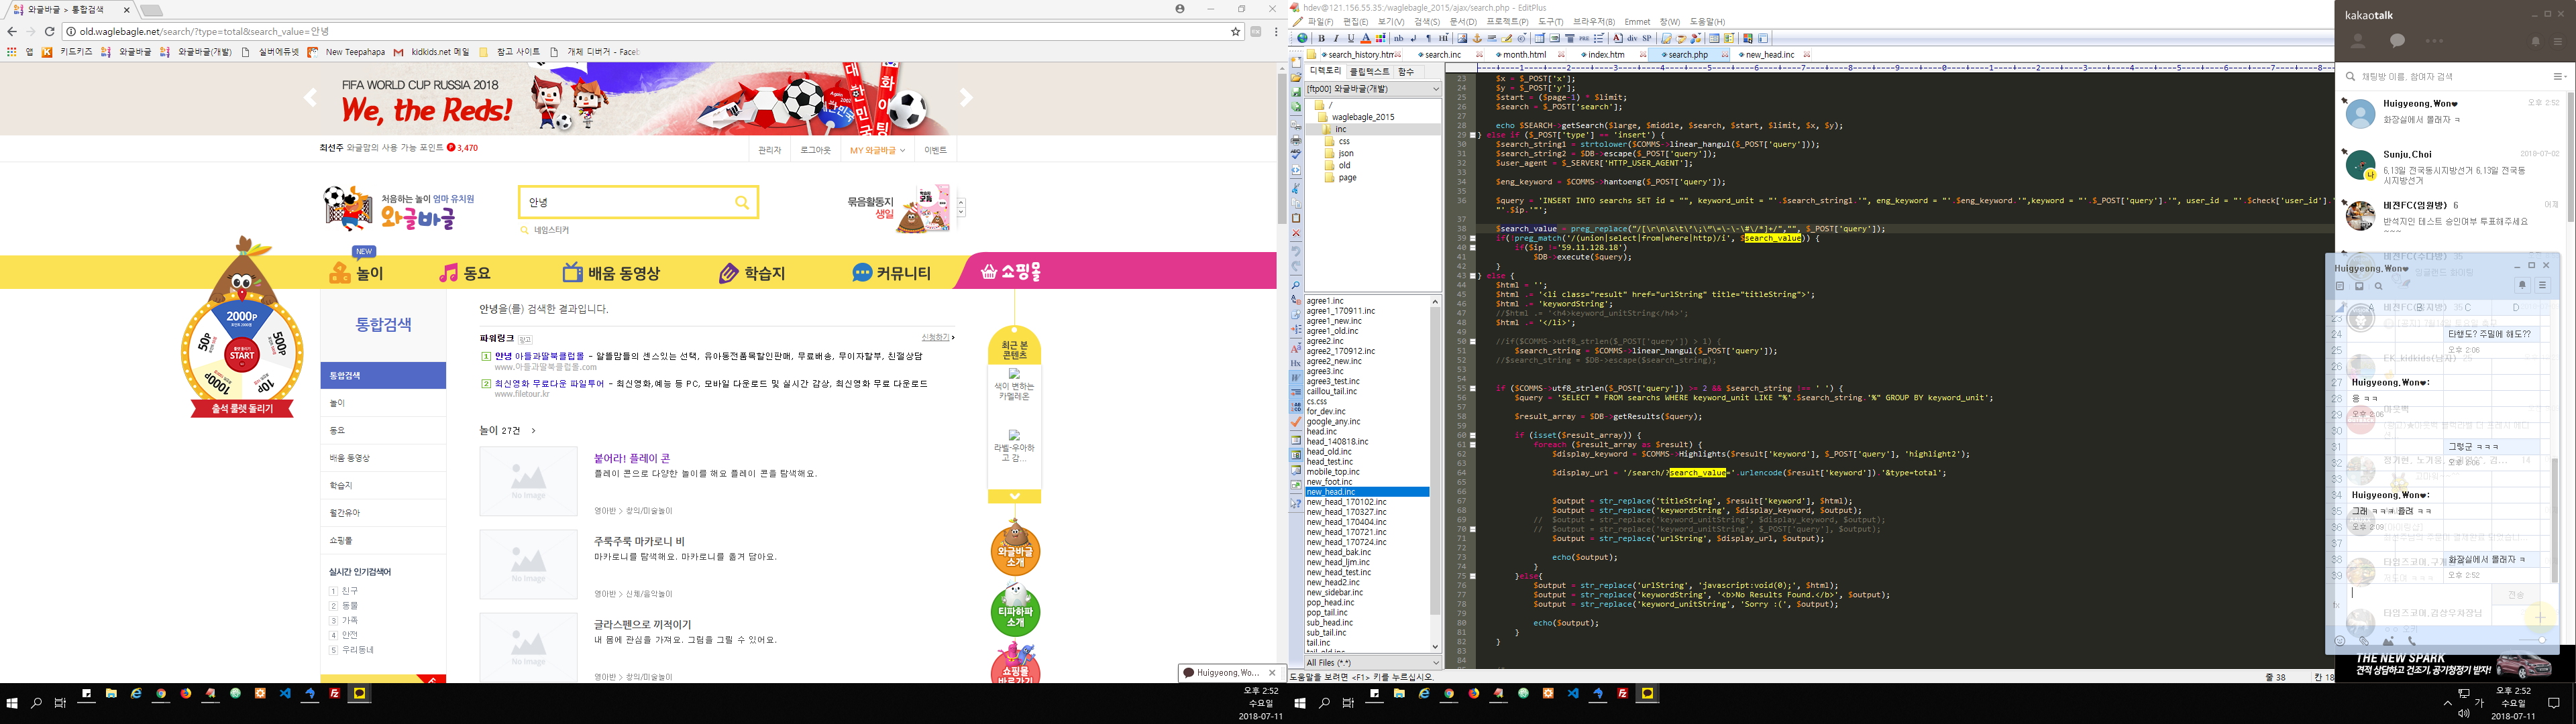Click the PRE tag icon in EditPlus
The image size is (2576, 724).
coord(1584,38)
